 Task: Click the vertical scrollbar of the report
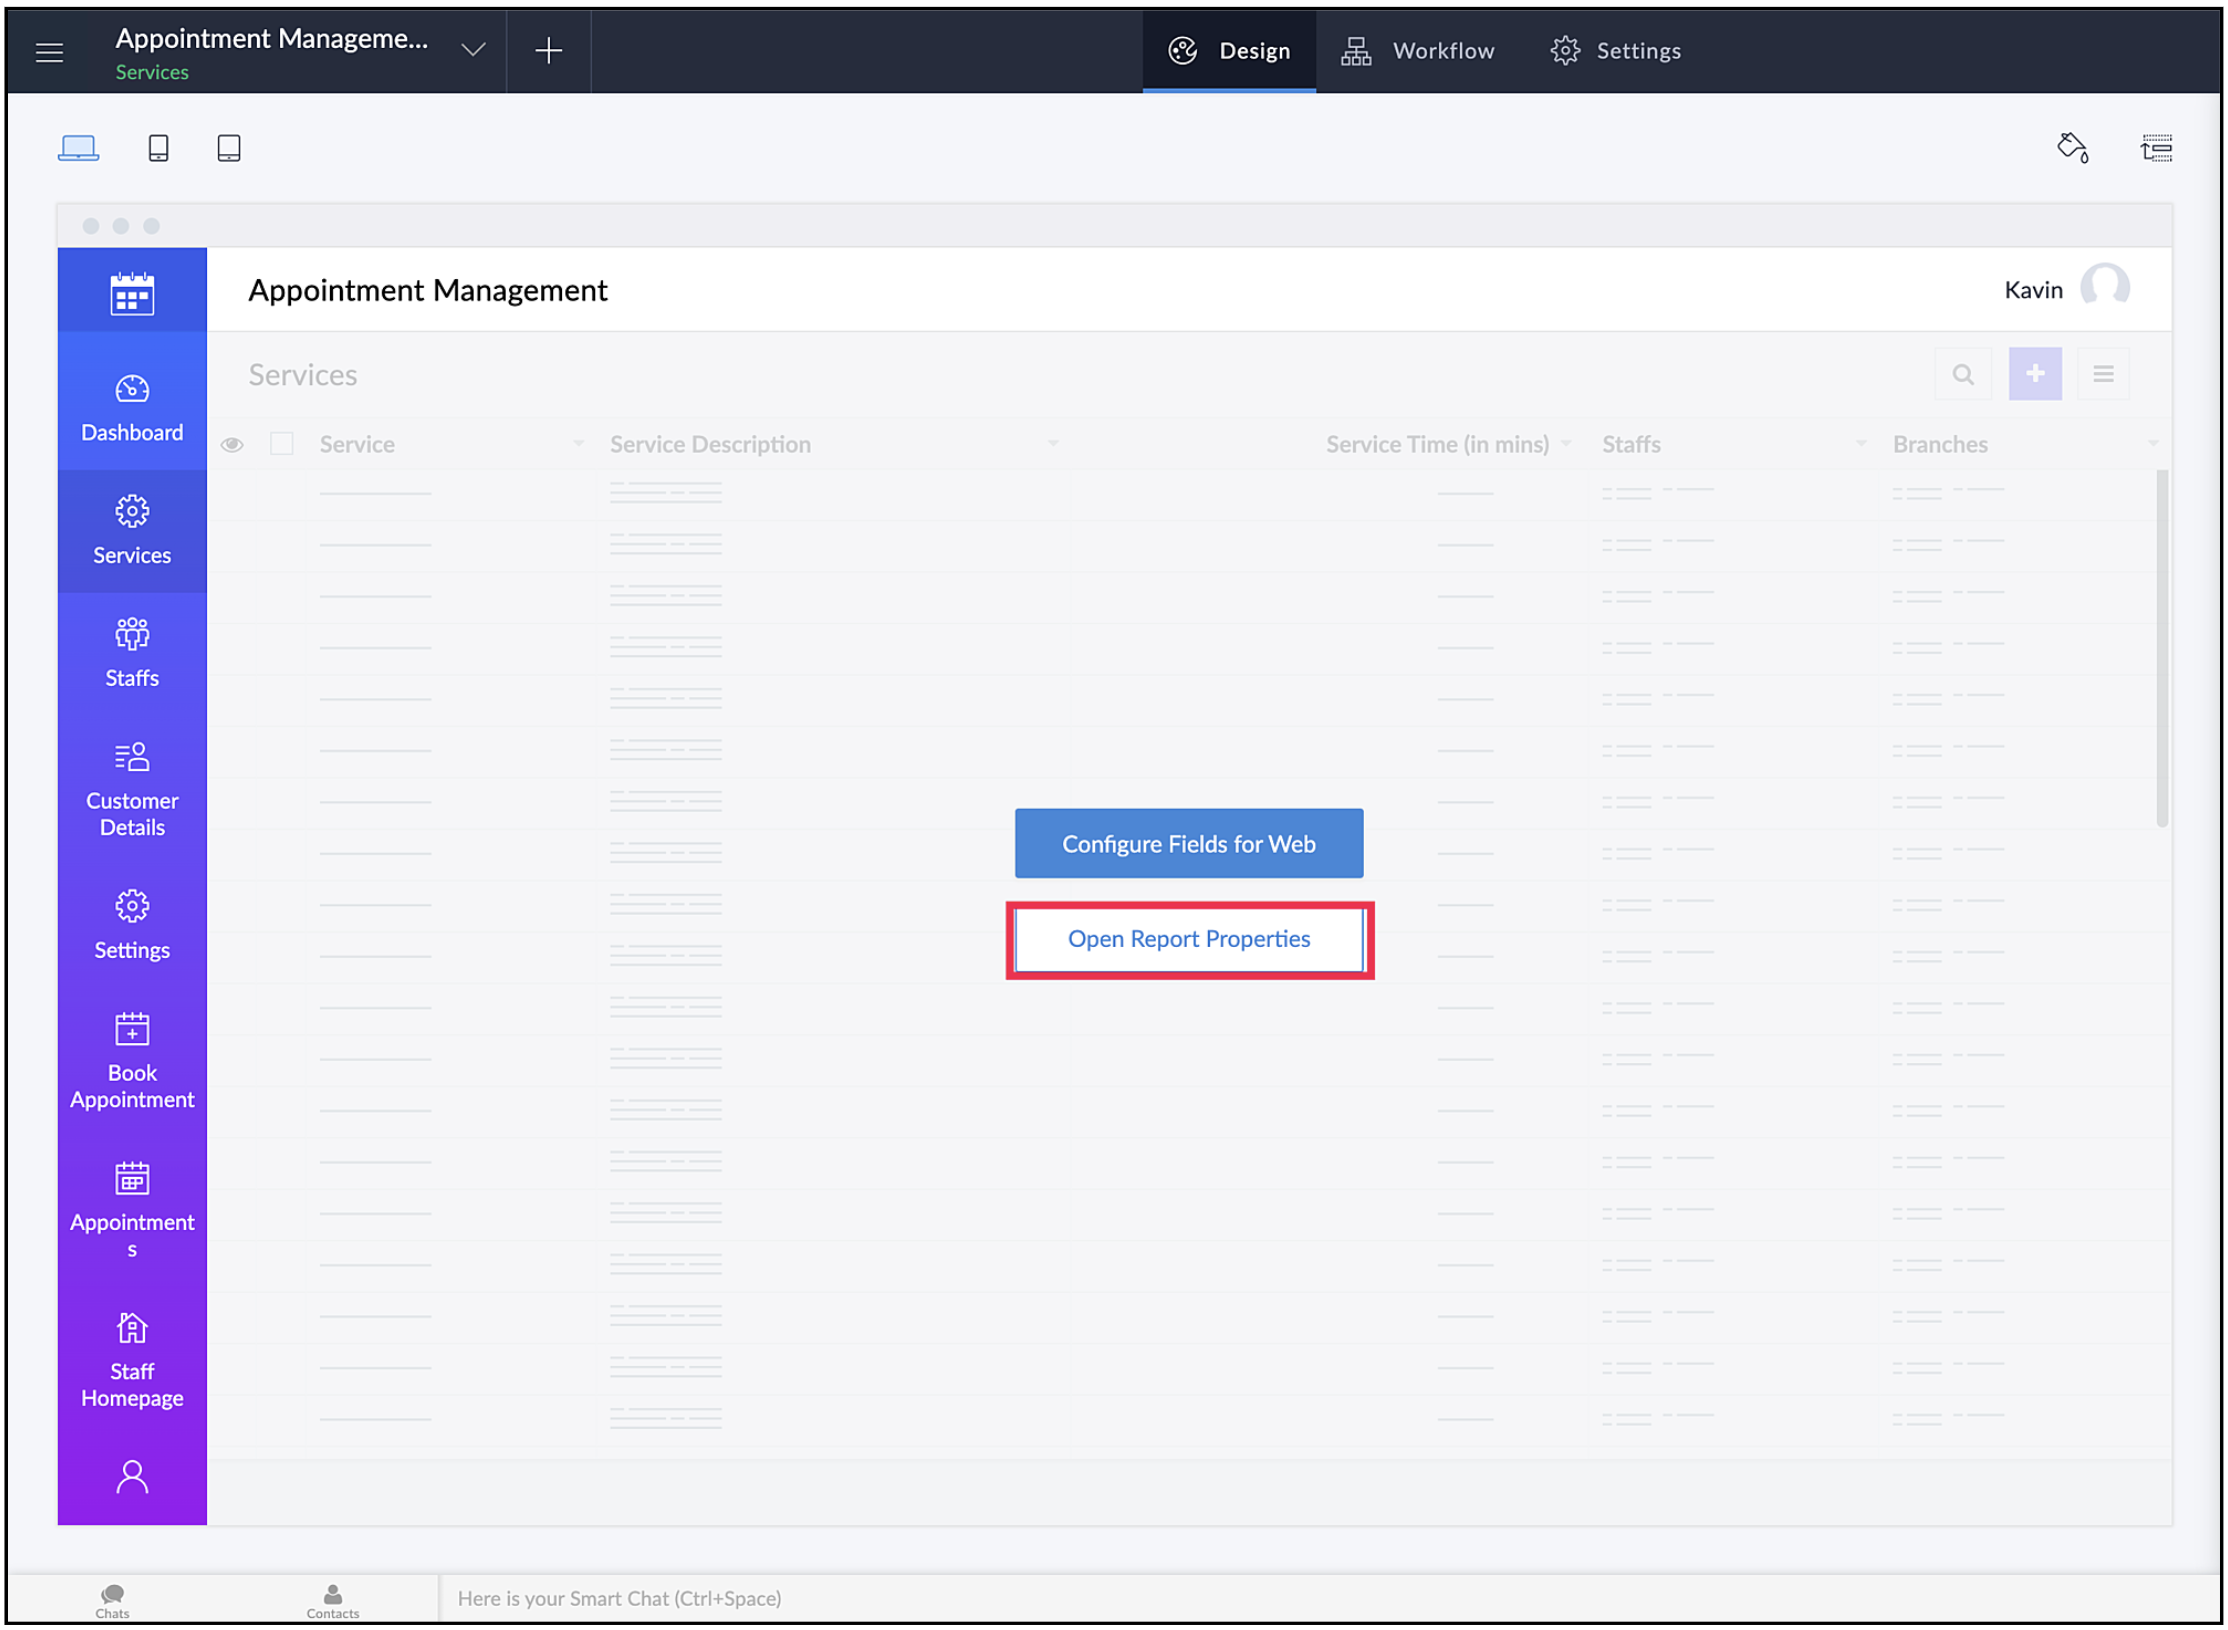pyautogui.click(x=2161, y=650)
